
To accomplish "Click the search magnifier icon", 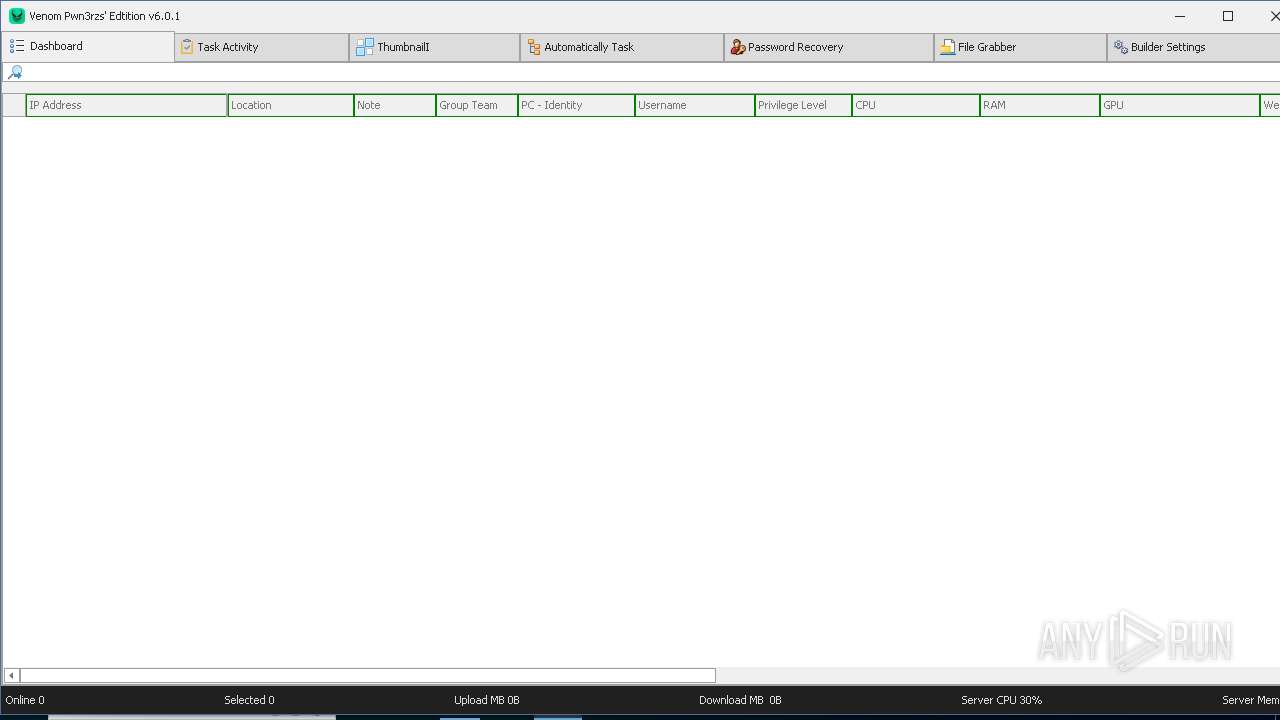I will (x=15, y=72).
